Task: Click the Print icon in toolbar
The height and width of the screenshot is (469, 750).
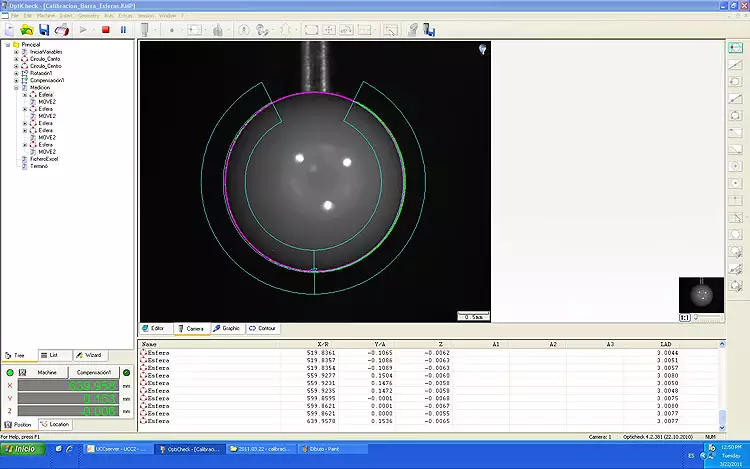Action: (x=61, y=30)
